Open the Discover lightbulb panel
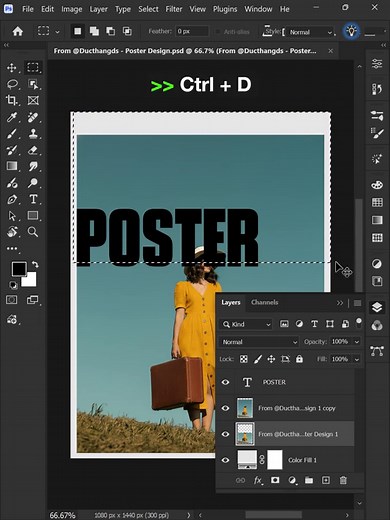390x520 pixels. [351, 32]
